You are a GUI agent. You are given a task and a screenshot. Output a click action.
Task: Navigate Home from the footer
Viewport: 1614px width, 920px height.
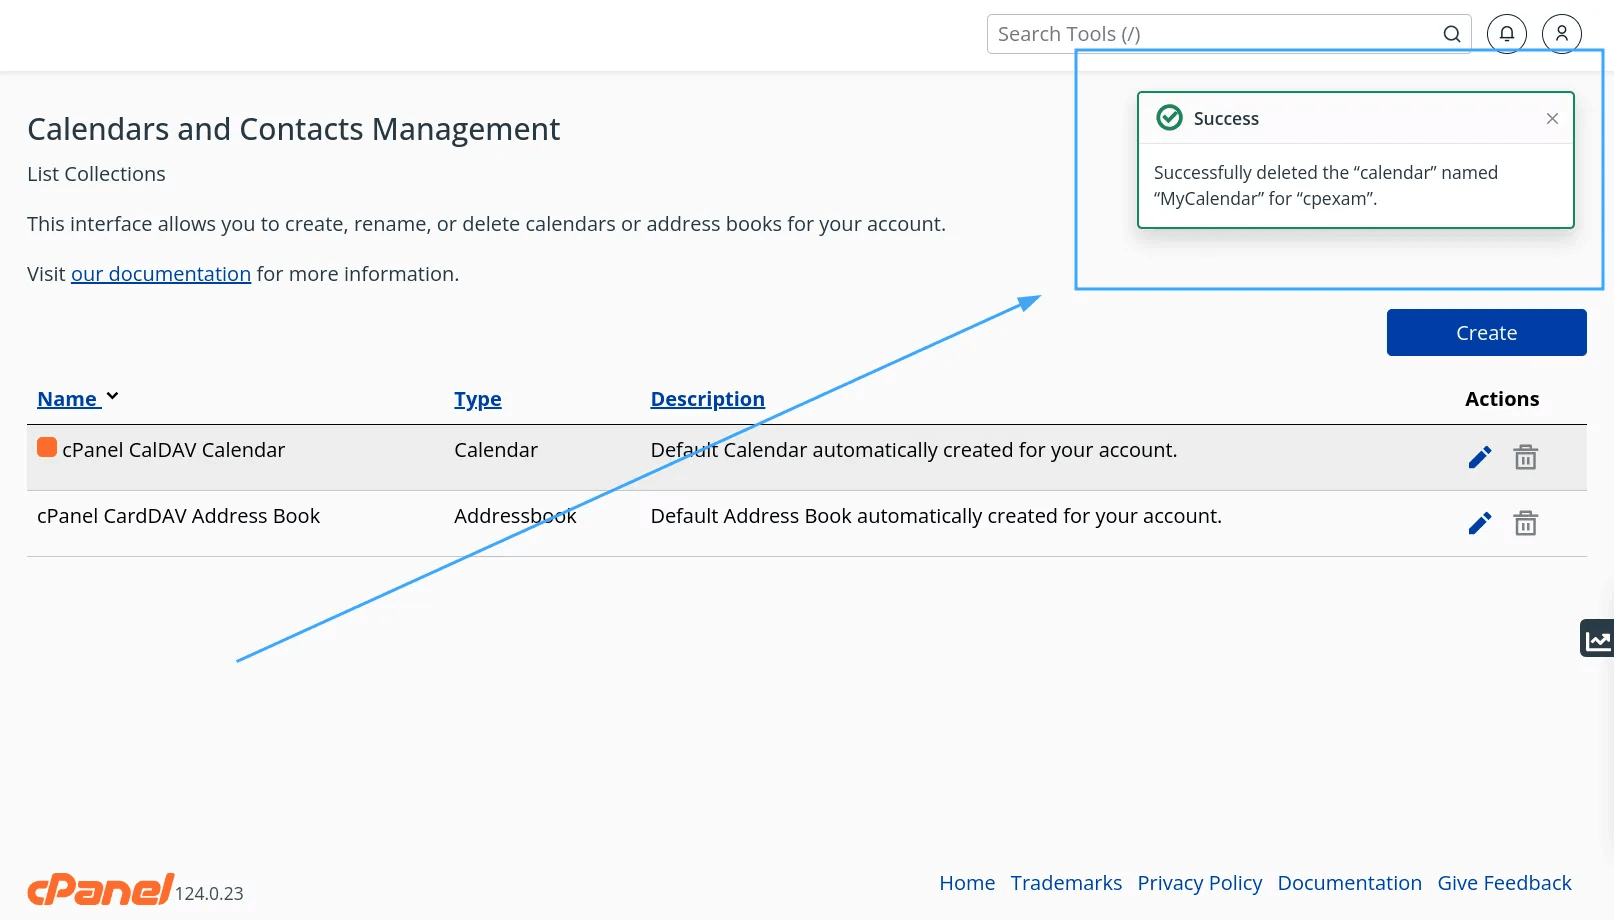(966, 883)
